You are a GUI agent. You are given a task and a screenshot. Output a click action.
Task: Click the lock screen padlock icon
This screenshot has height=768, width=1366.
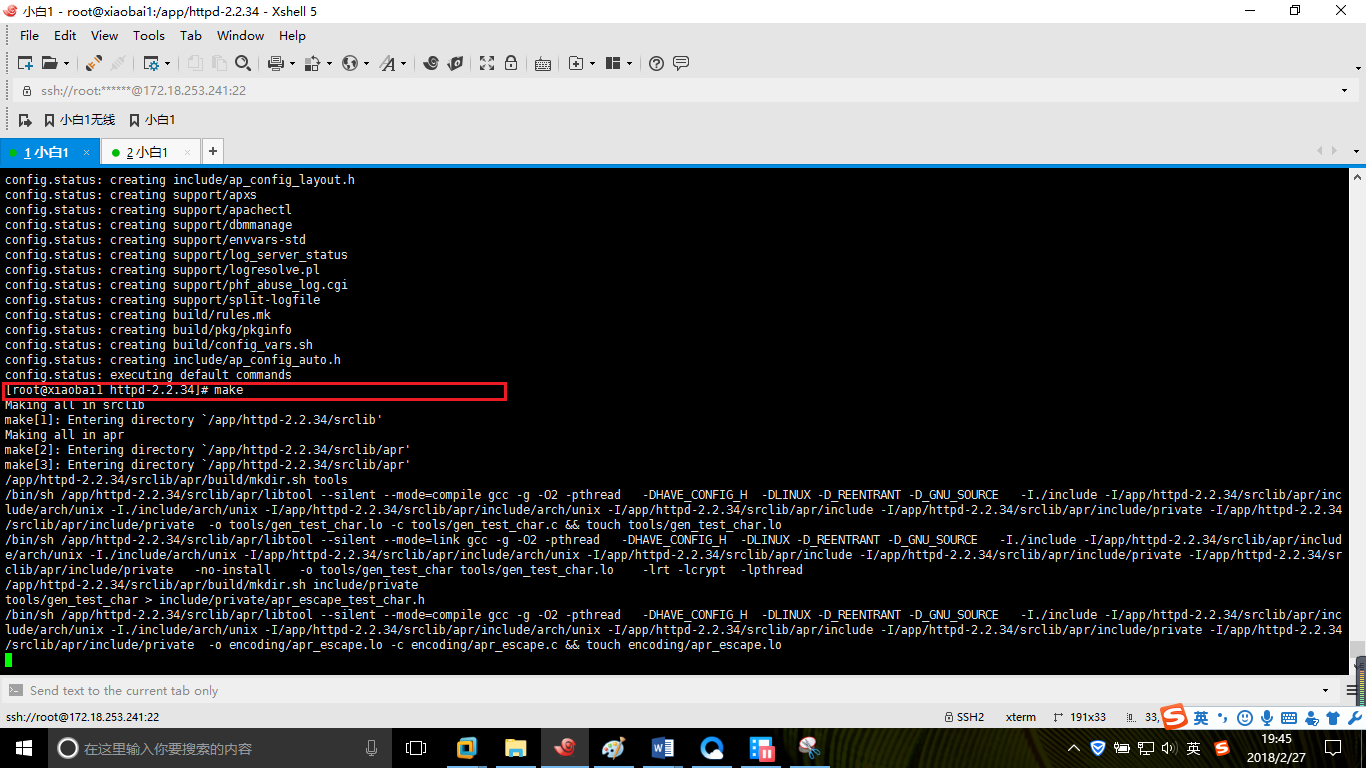click(511, 63)
